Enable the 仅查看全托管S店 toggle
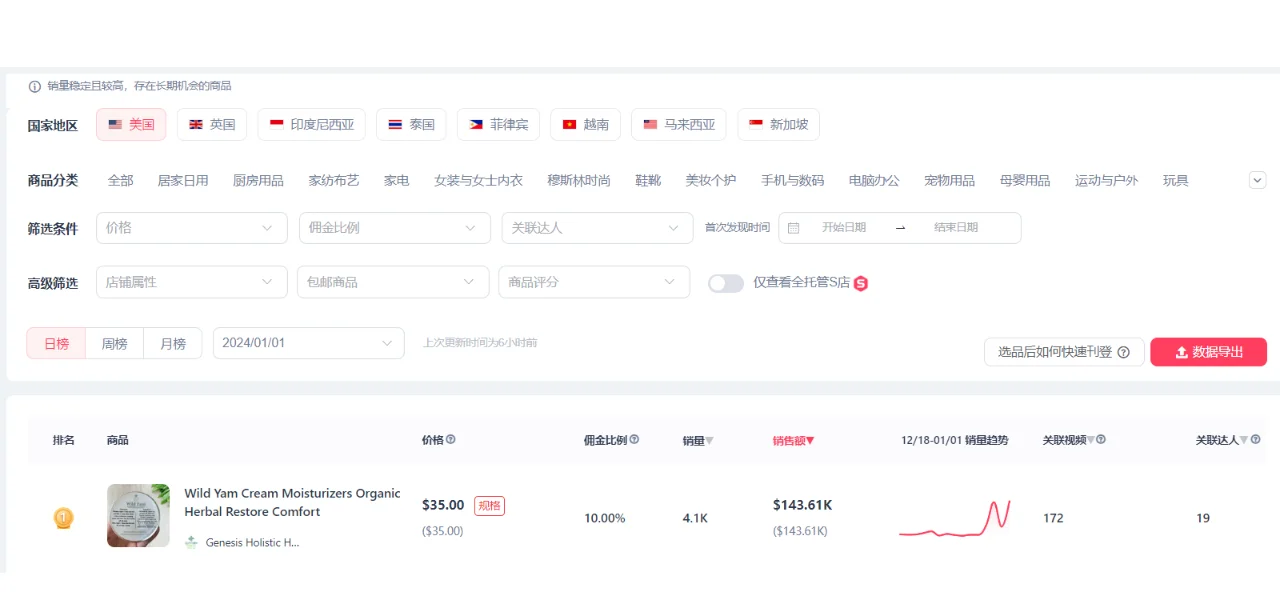1280x610 pixels. [726, 283]
